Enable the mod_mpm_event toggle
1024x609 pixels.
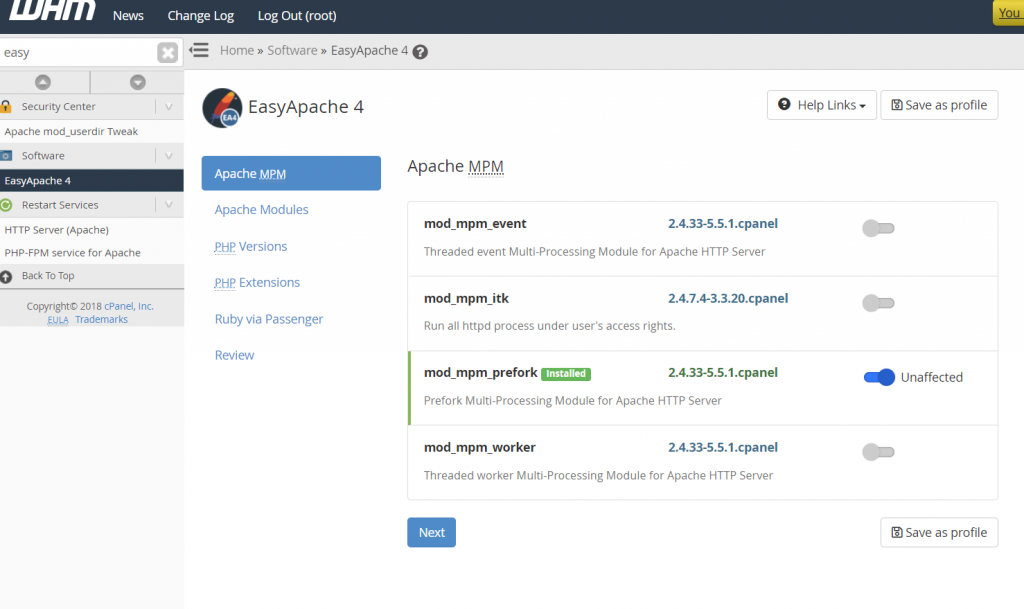[x=878, y=228]
